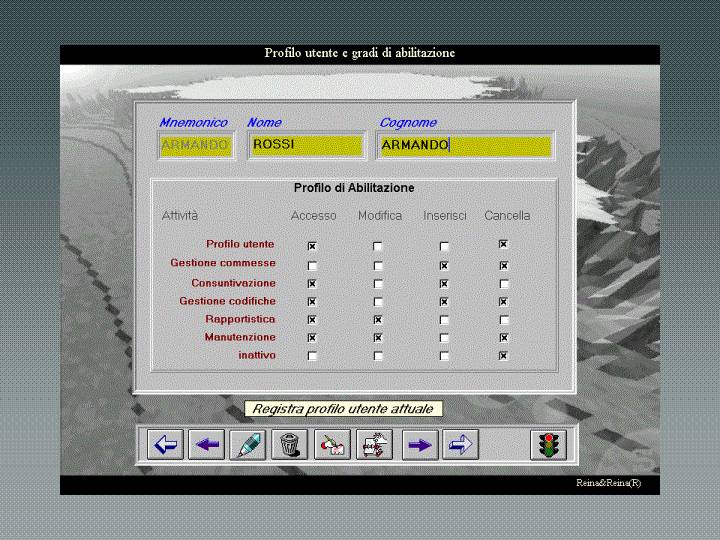Click the Cancella column header
The height and width of the screenshot is (540, 720).
[507, 215]
